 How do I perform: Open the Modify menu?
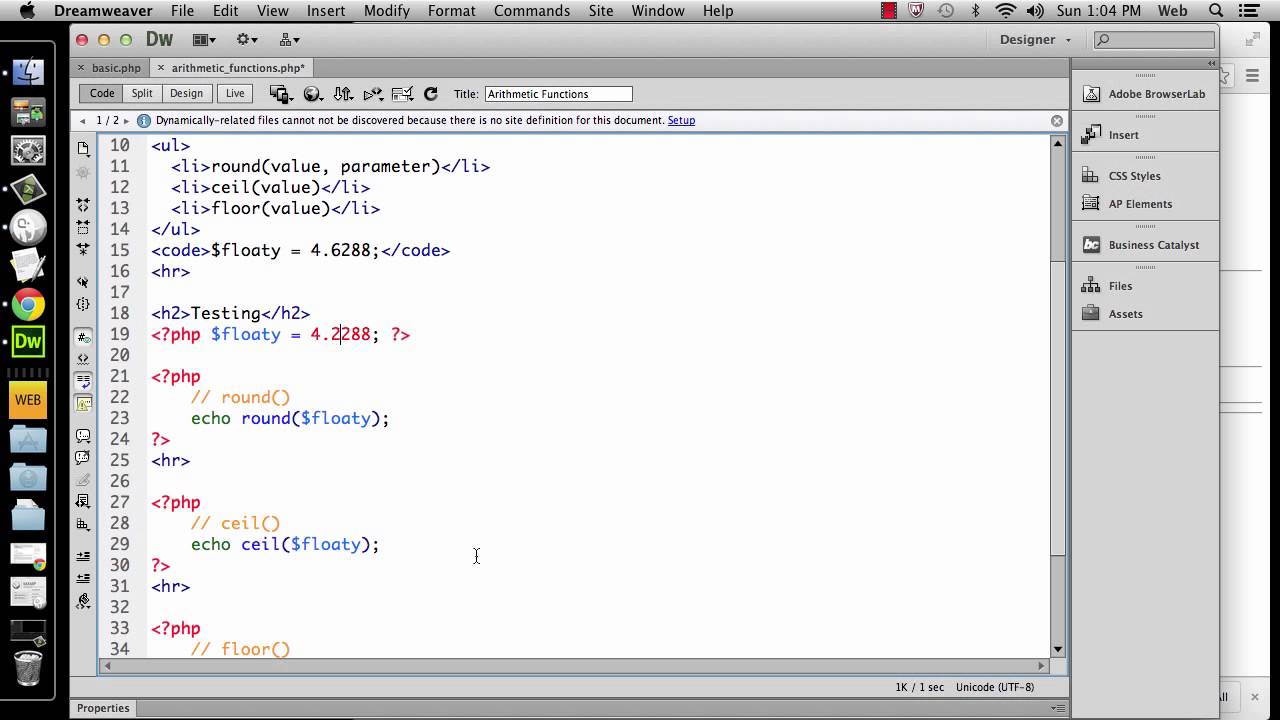tap(386, 11)
